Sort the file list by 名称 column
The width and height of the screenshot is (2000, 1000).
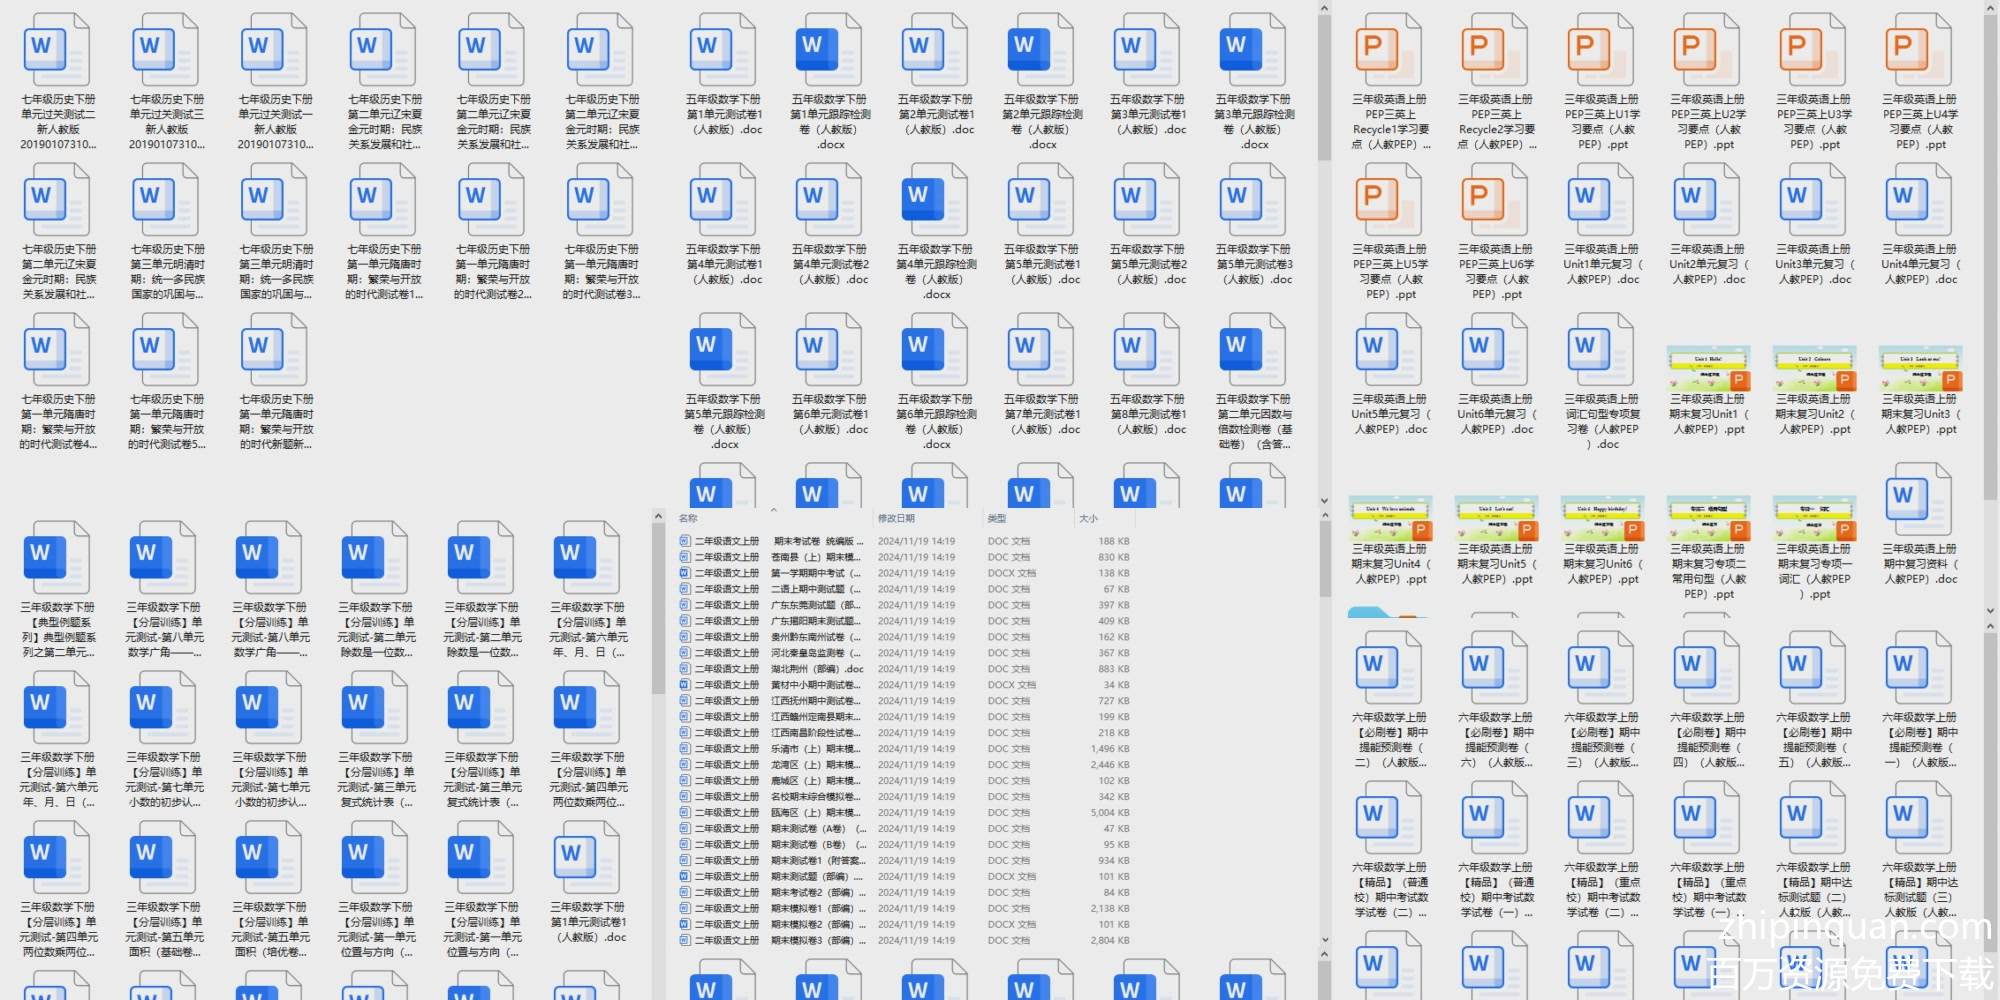689,518
